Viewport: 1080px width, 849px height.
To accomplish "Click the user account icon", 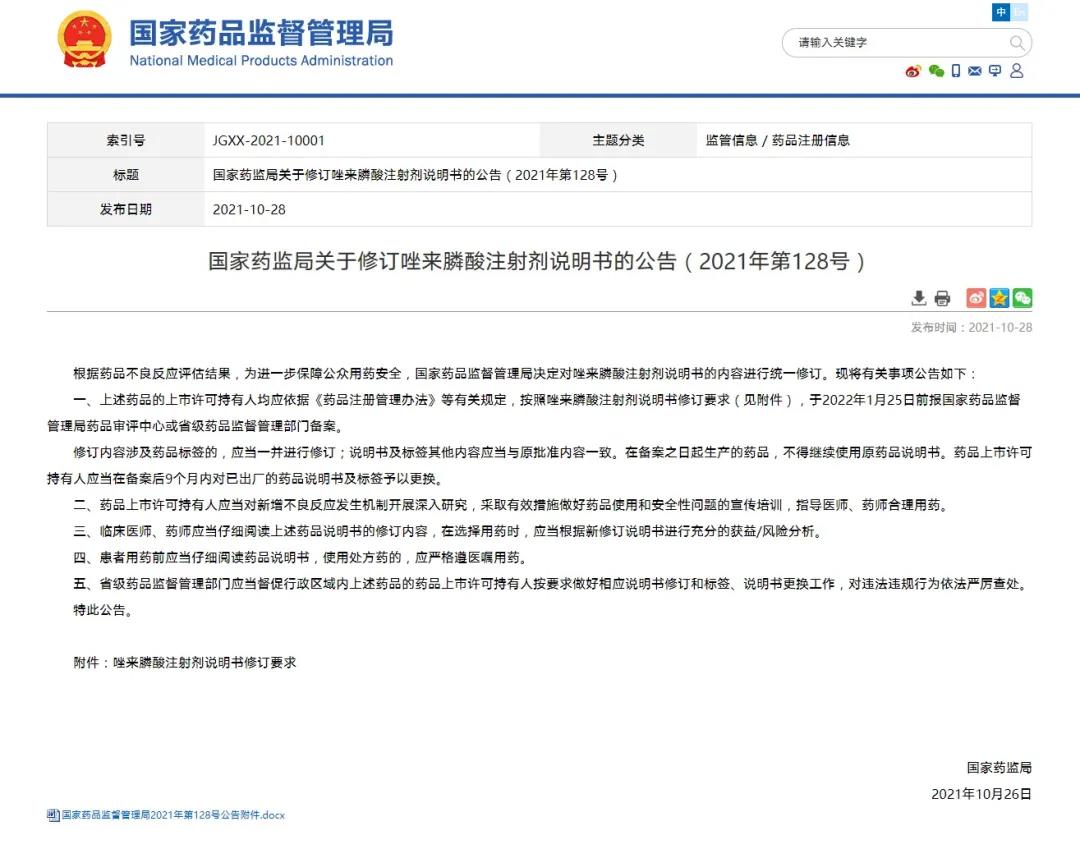I will (1017, 71).
